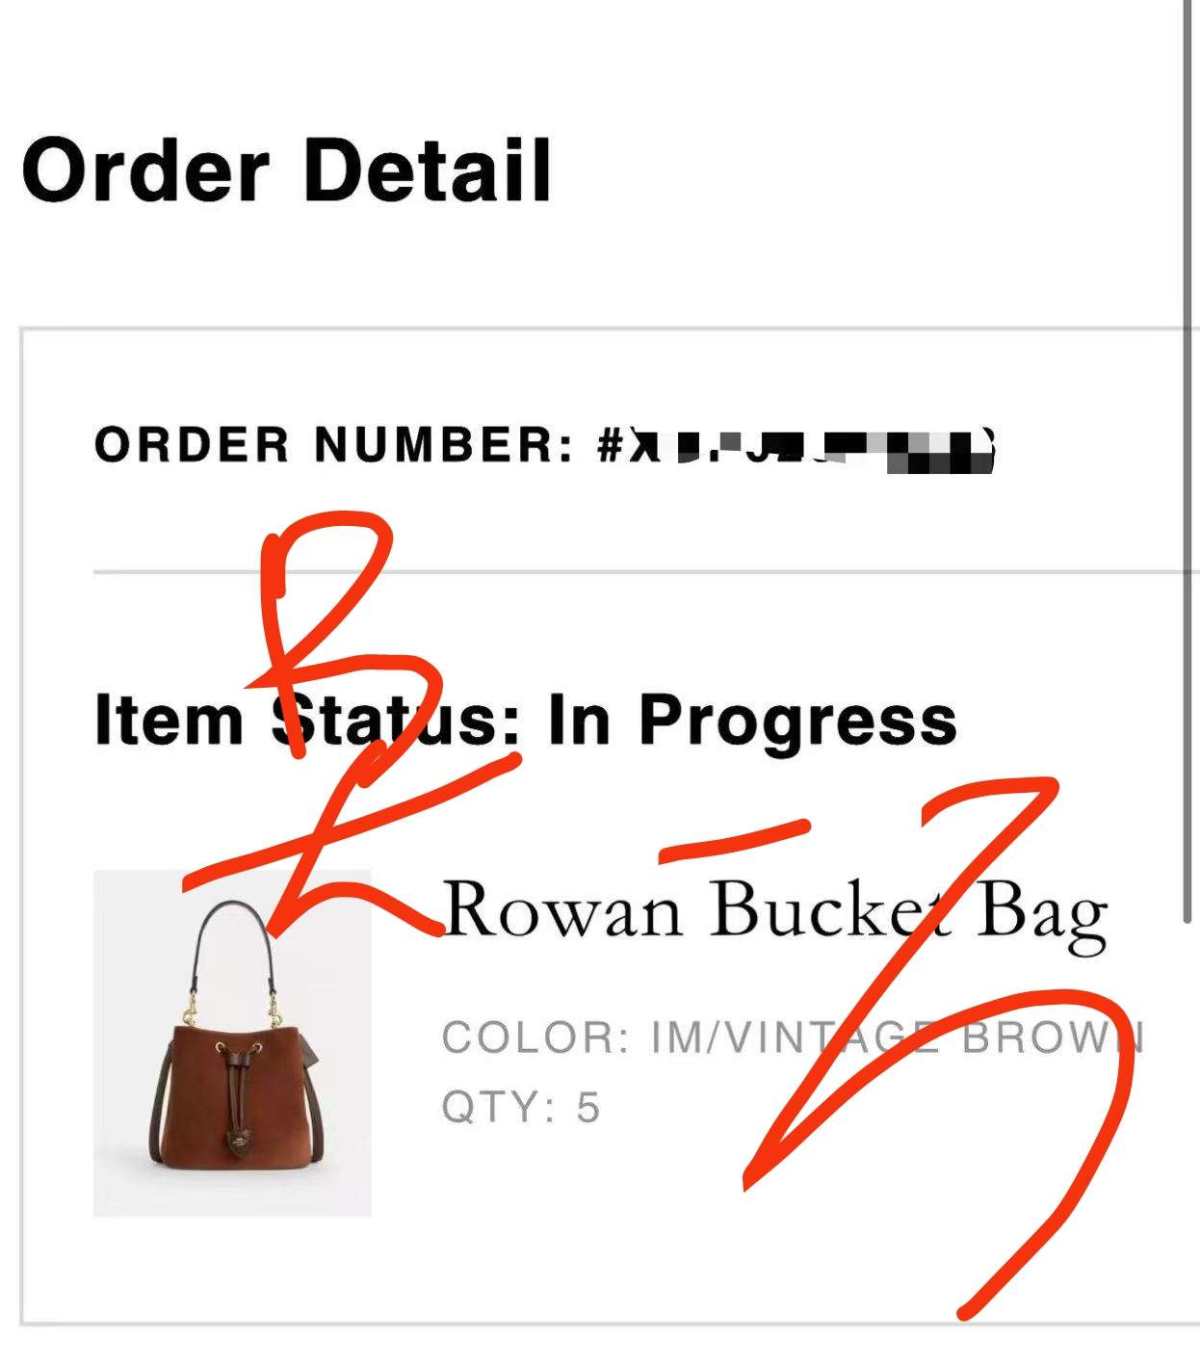Click the hash symbol before order number
This screenshot has width=1200, height=1365.
[x=611, y=445]
